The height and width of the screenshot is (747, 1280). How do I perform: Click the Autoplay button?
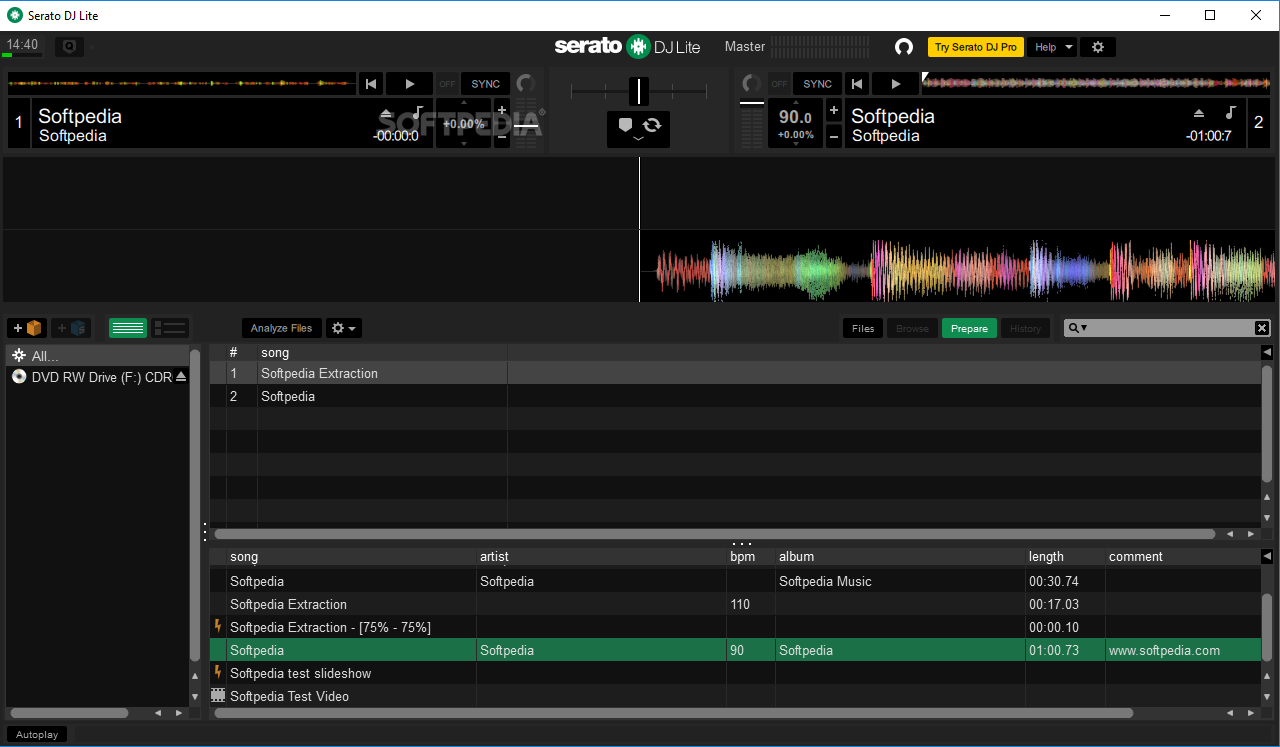[x=37, y=734]
